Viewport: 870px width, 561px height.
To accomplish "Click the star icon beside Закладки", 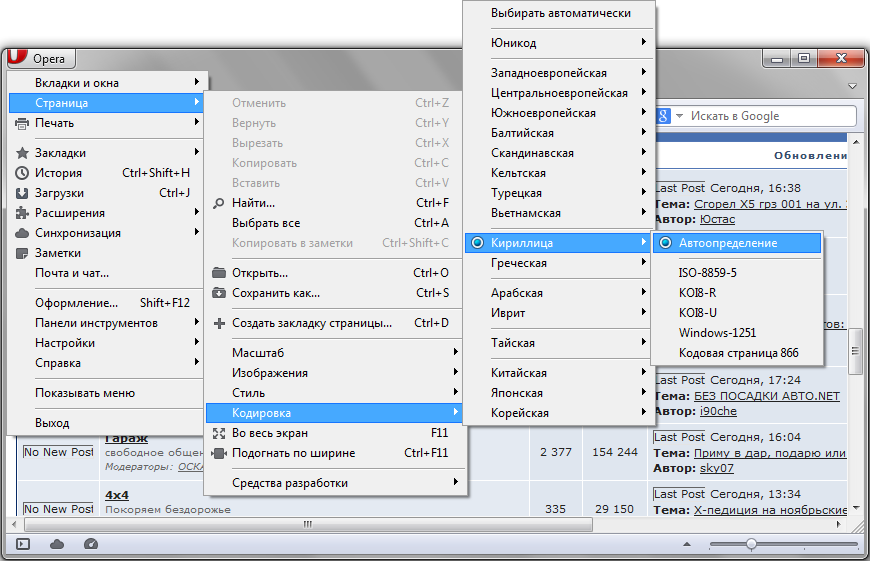I will click(22, 153).
